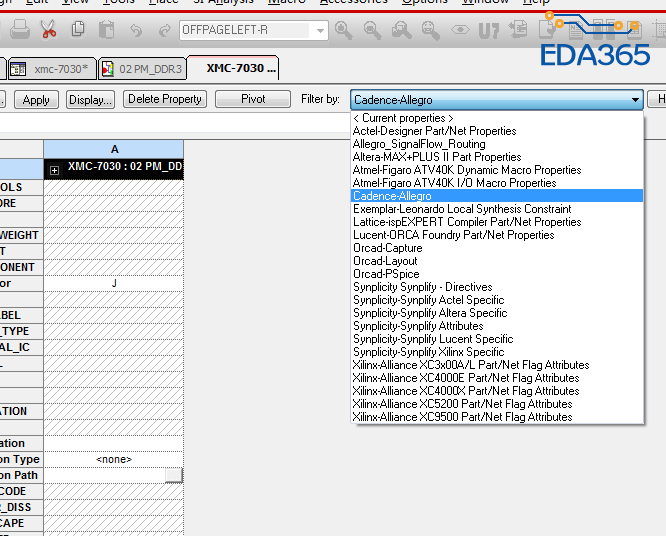Click the browse button in Path row
This screenshot has width=666, height=536.
174,475
